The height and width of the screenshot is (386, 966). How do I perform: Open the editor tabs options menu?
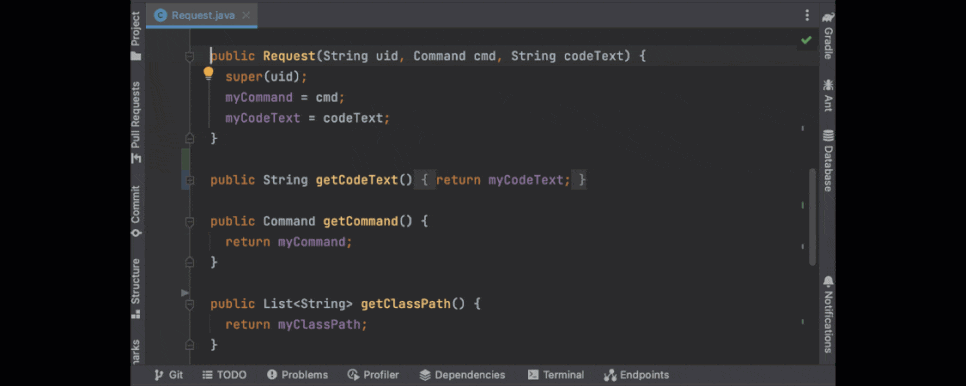(807, 15)
